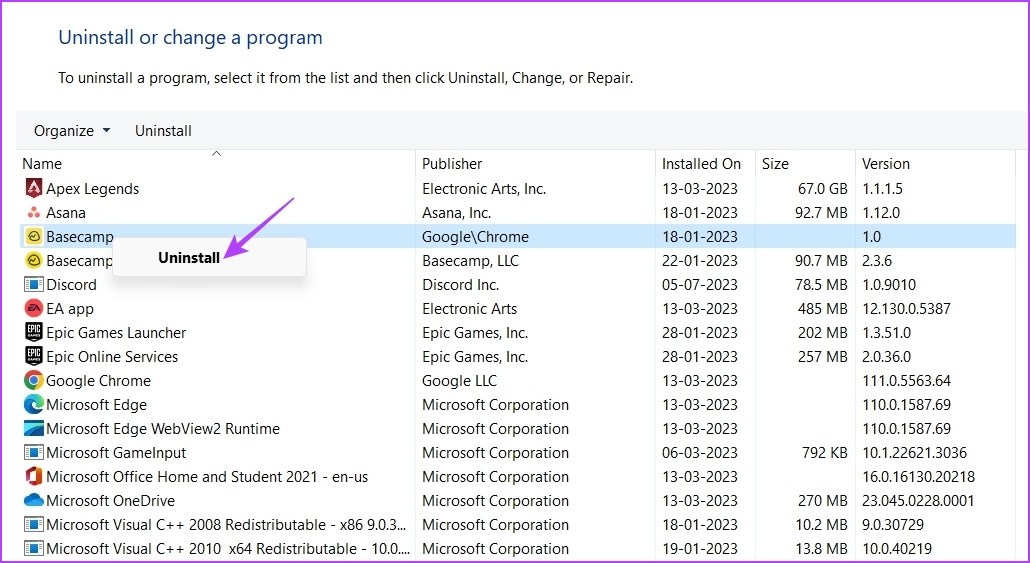Select Visual C++ 2008 Redistributable x86

pyautogui.click(x=227, y=525)
